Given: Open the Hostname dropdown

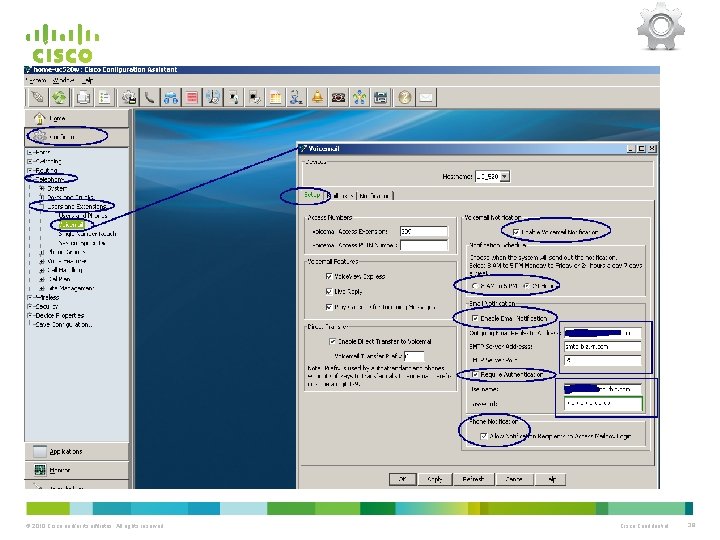Looking at the screenshot, I should [505, 176].
